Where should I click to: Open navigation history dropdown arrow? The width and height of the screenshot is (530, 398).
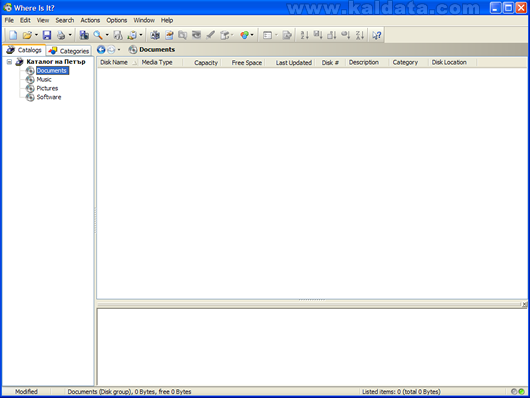(x=119, y=50)
